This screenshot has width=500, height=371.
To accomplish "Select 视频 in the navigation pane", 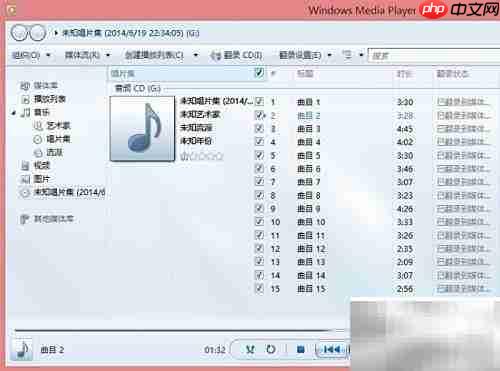I will click(x=42, y=166).
